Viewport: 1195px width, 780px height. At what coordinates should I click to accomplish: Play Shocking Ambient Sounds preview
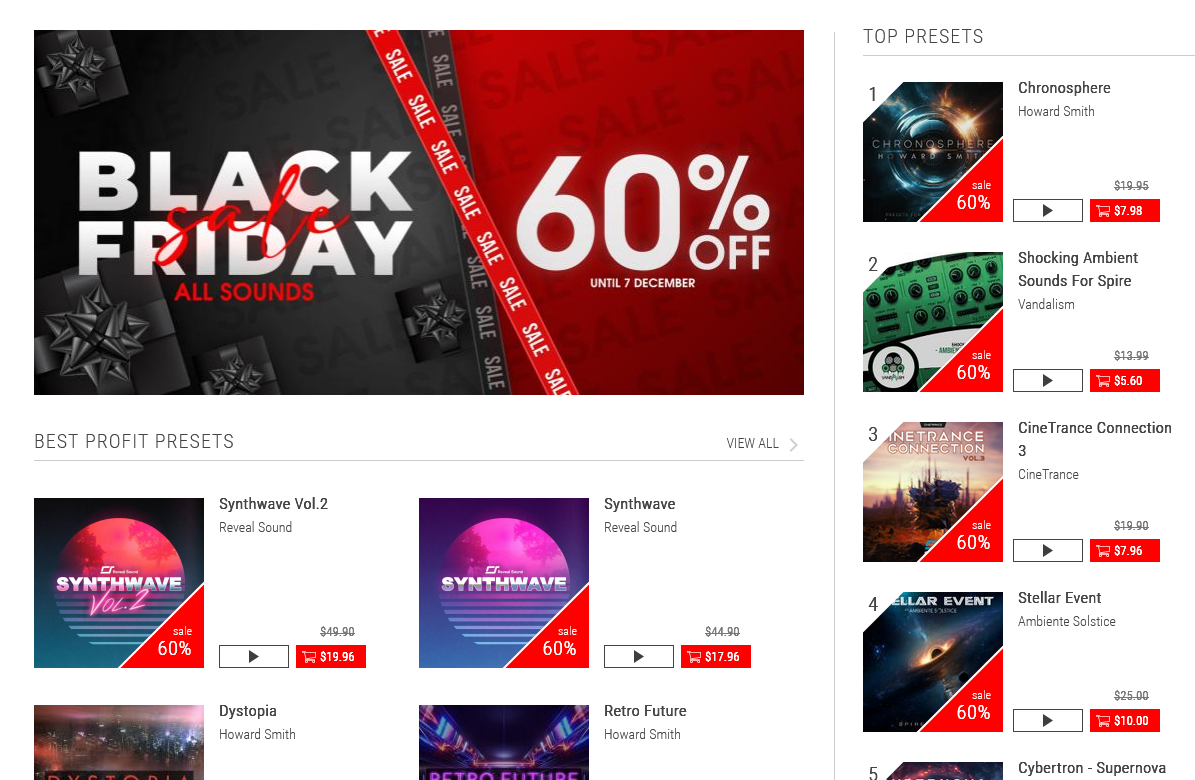click(x=1048, y=380)
